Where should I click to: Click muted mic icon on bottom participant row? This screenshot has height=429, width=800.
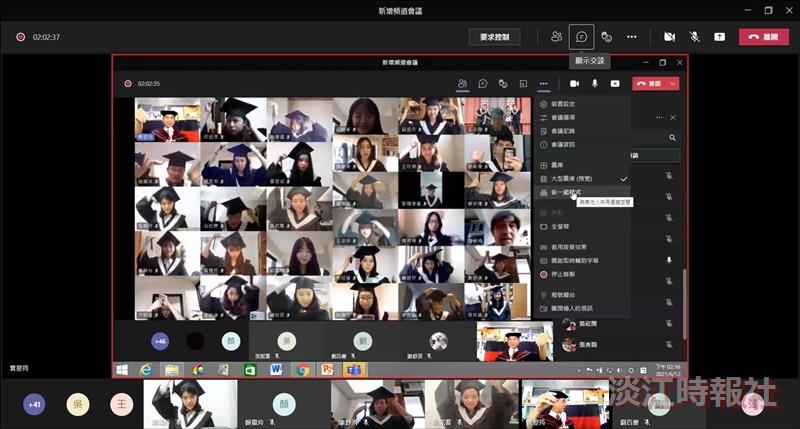(x=669, y=345)
